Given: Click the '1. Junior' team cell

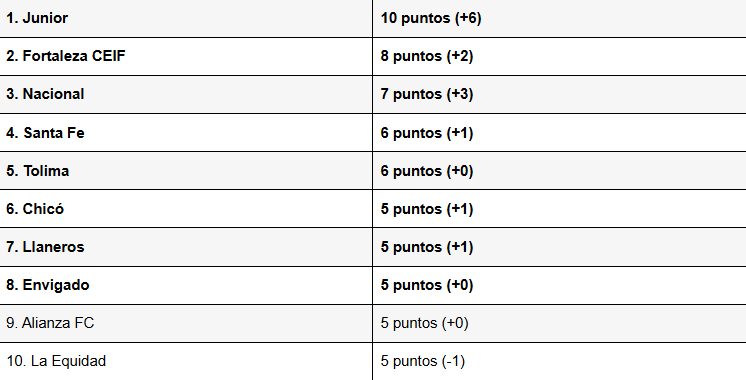Looking at the screenshot, I should click(186, 18).
